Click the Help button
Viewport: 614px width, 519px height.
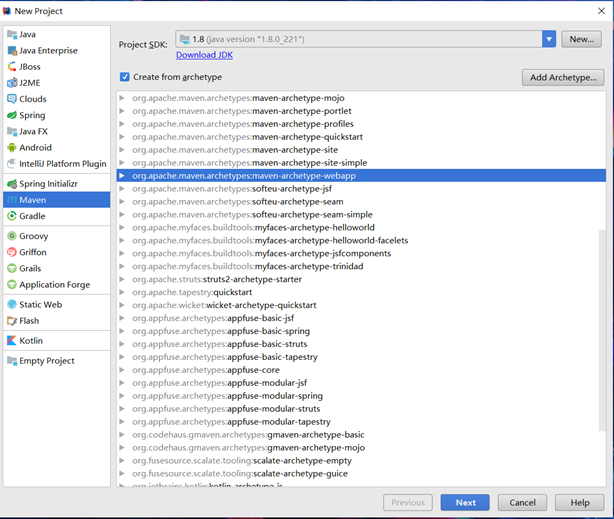click(x=580, y=503)
